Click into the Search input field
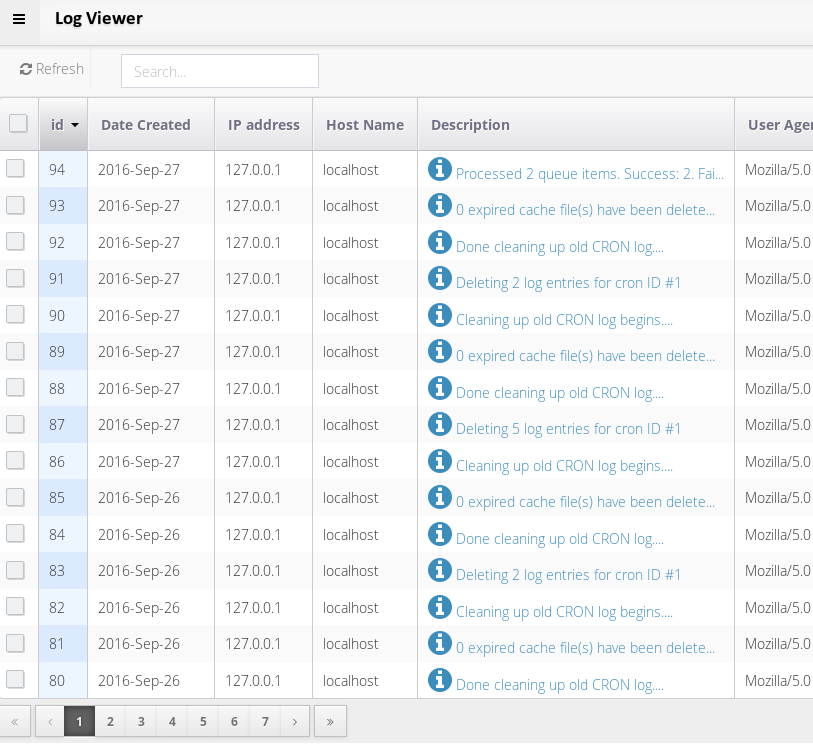The image size is (813, 751). coord(220,71)
